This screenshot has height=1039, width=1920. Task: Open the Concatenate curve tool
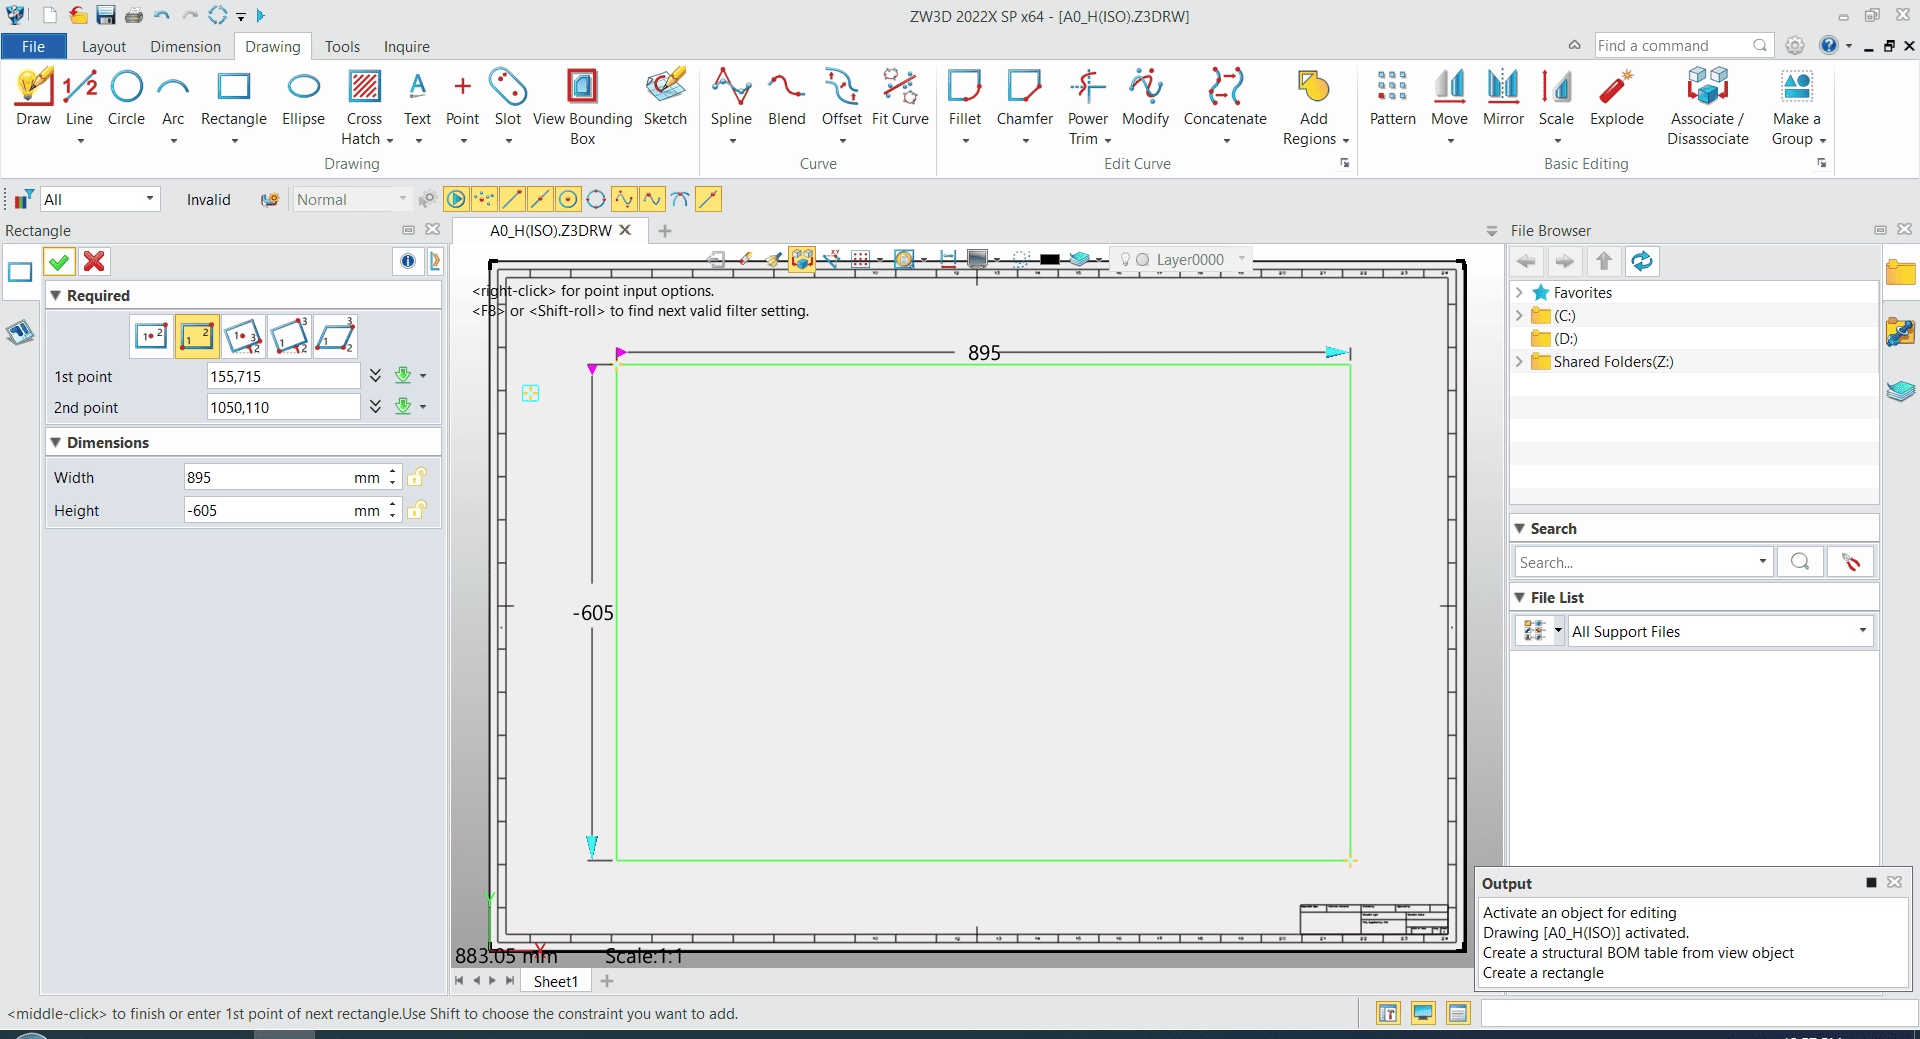(1225, 100)
